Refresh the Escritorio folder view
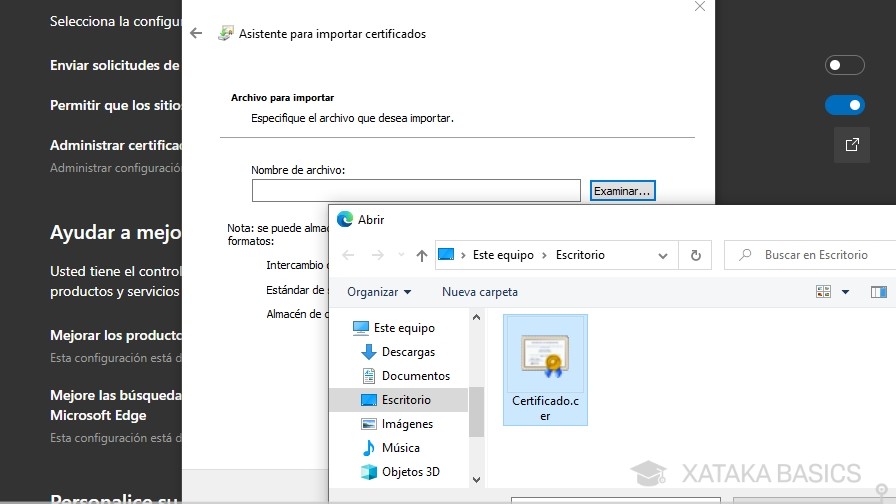 [x=695, y=255]
